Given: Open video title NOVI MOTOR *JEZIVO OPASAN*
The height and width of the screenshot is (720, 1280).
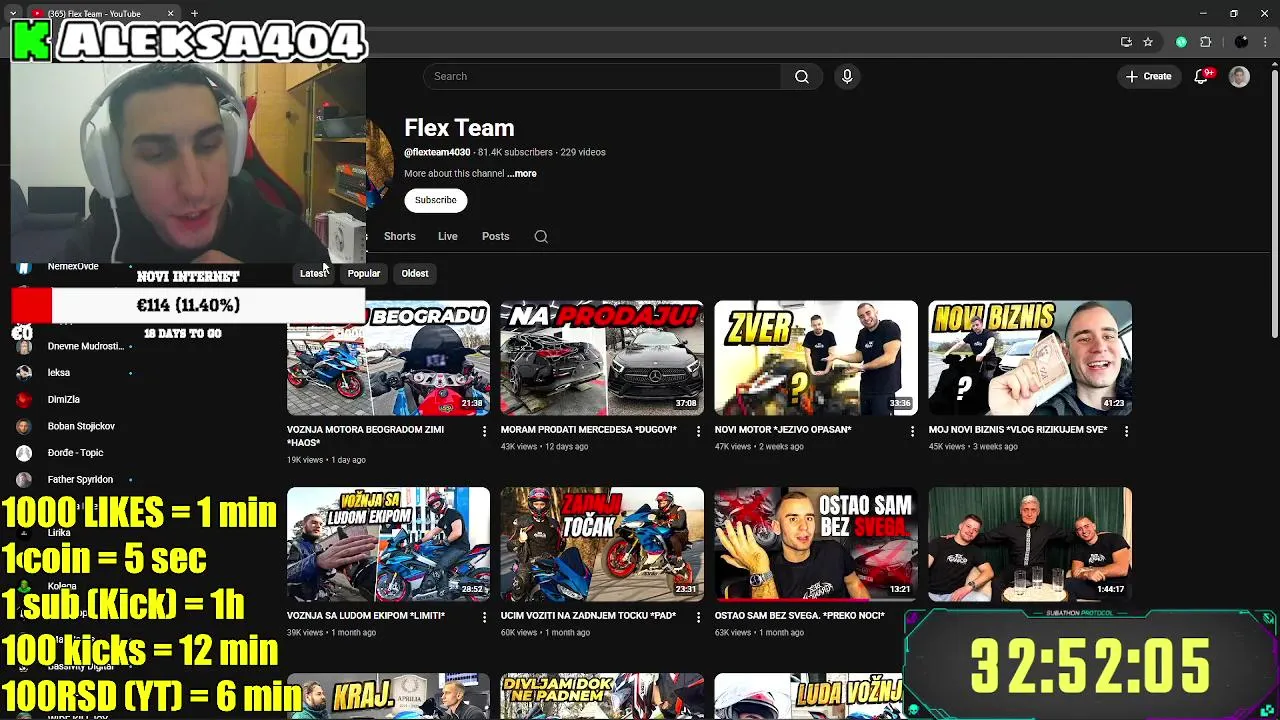Looking at the screenshot, I should coord(783,430).
